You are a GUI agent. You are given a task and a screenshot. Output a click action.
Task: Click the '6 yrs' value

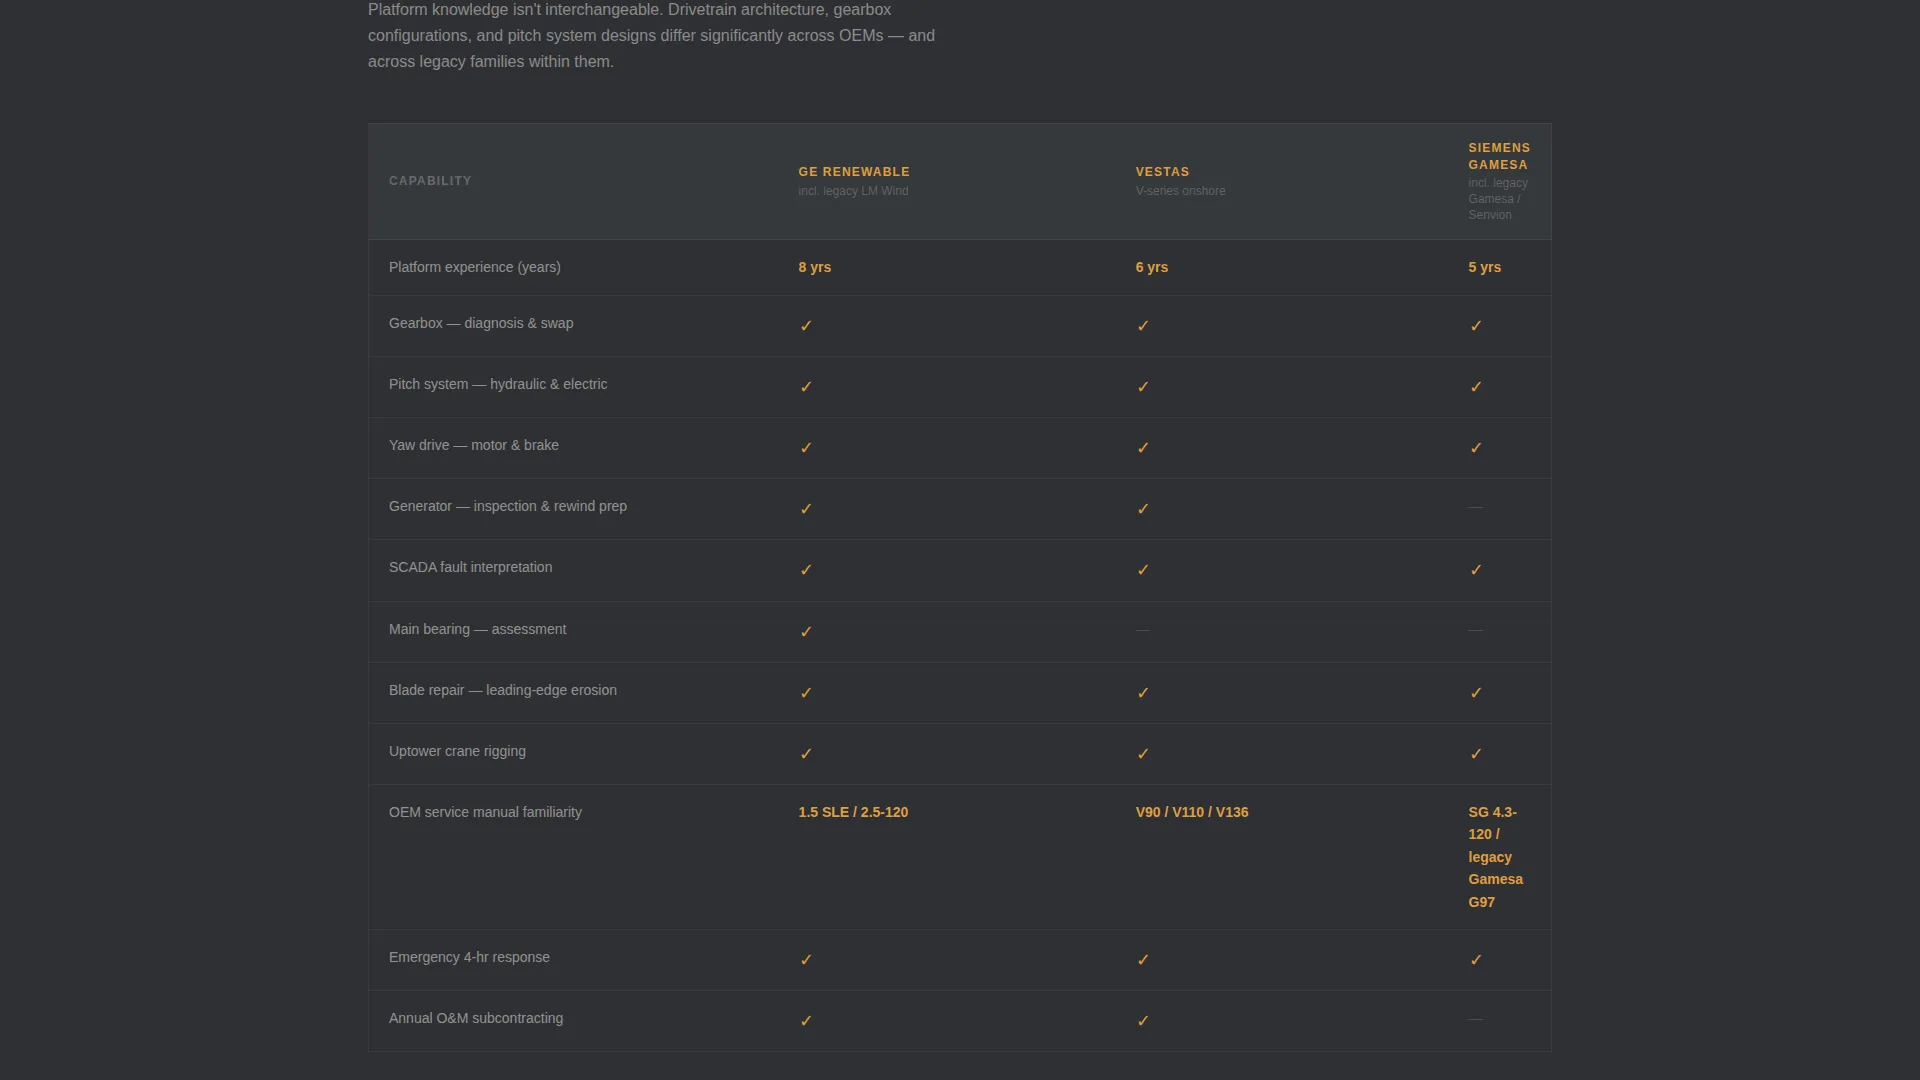1152,267
